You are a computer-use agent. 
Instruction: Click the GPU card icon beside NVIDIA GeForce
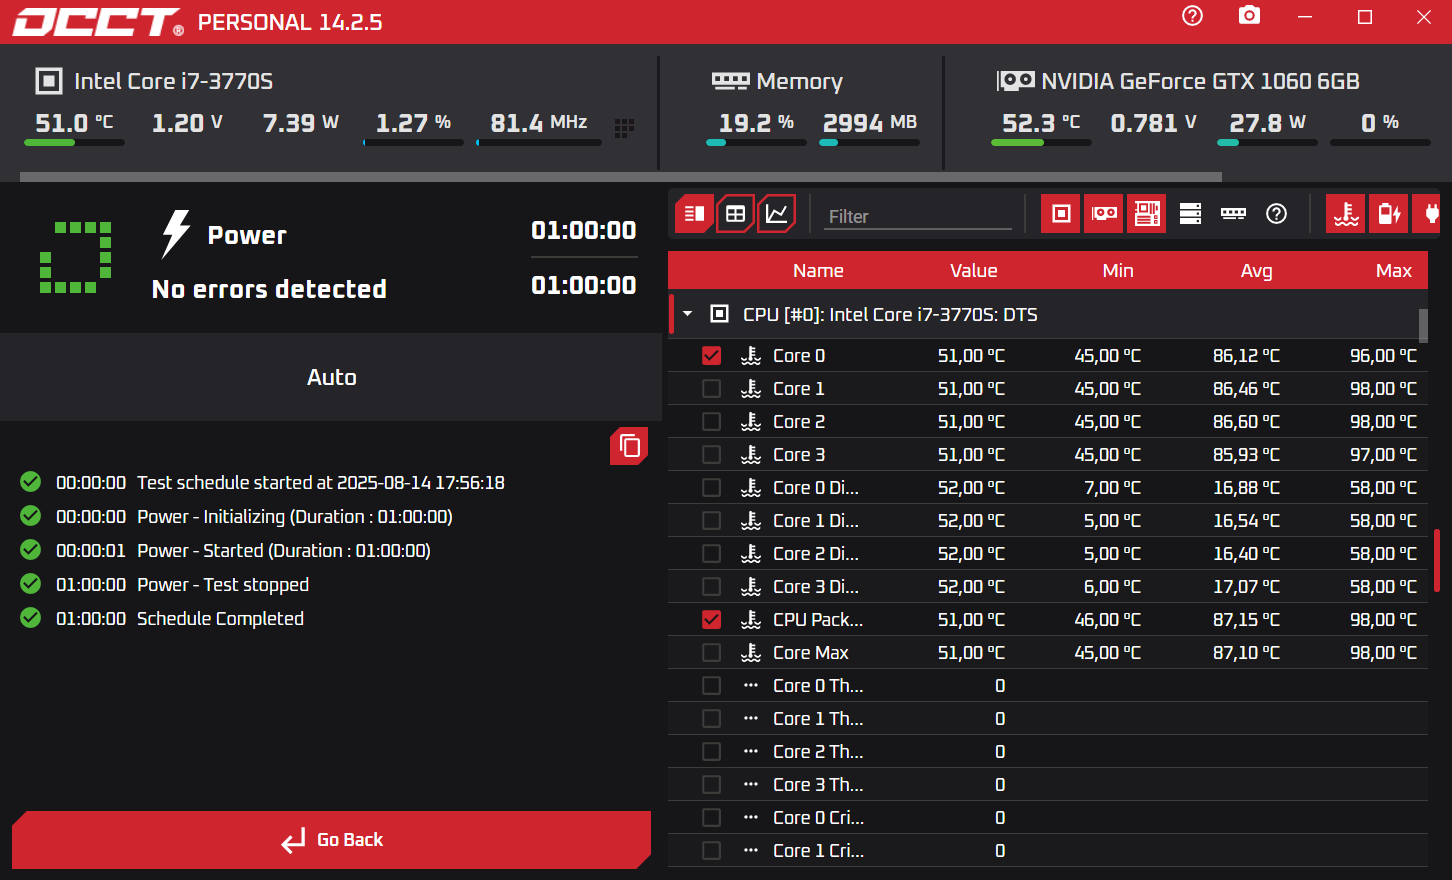click(1015, 81)
